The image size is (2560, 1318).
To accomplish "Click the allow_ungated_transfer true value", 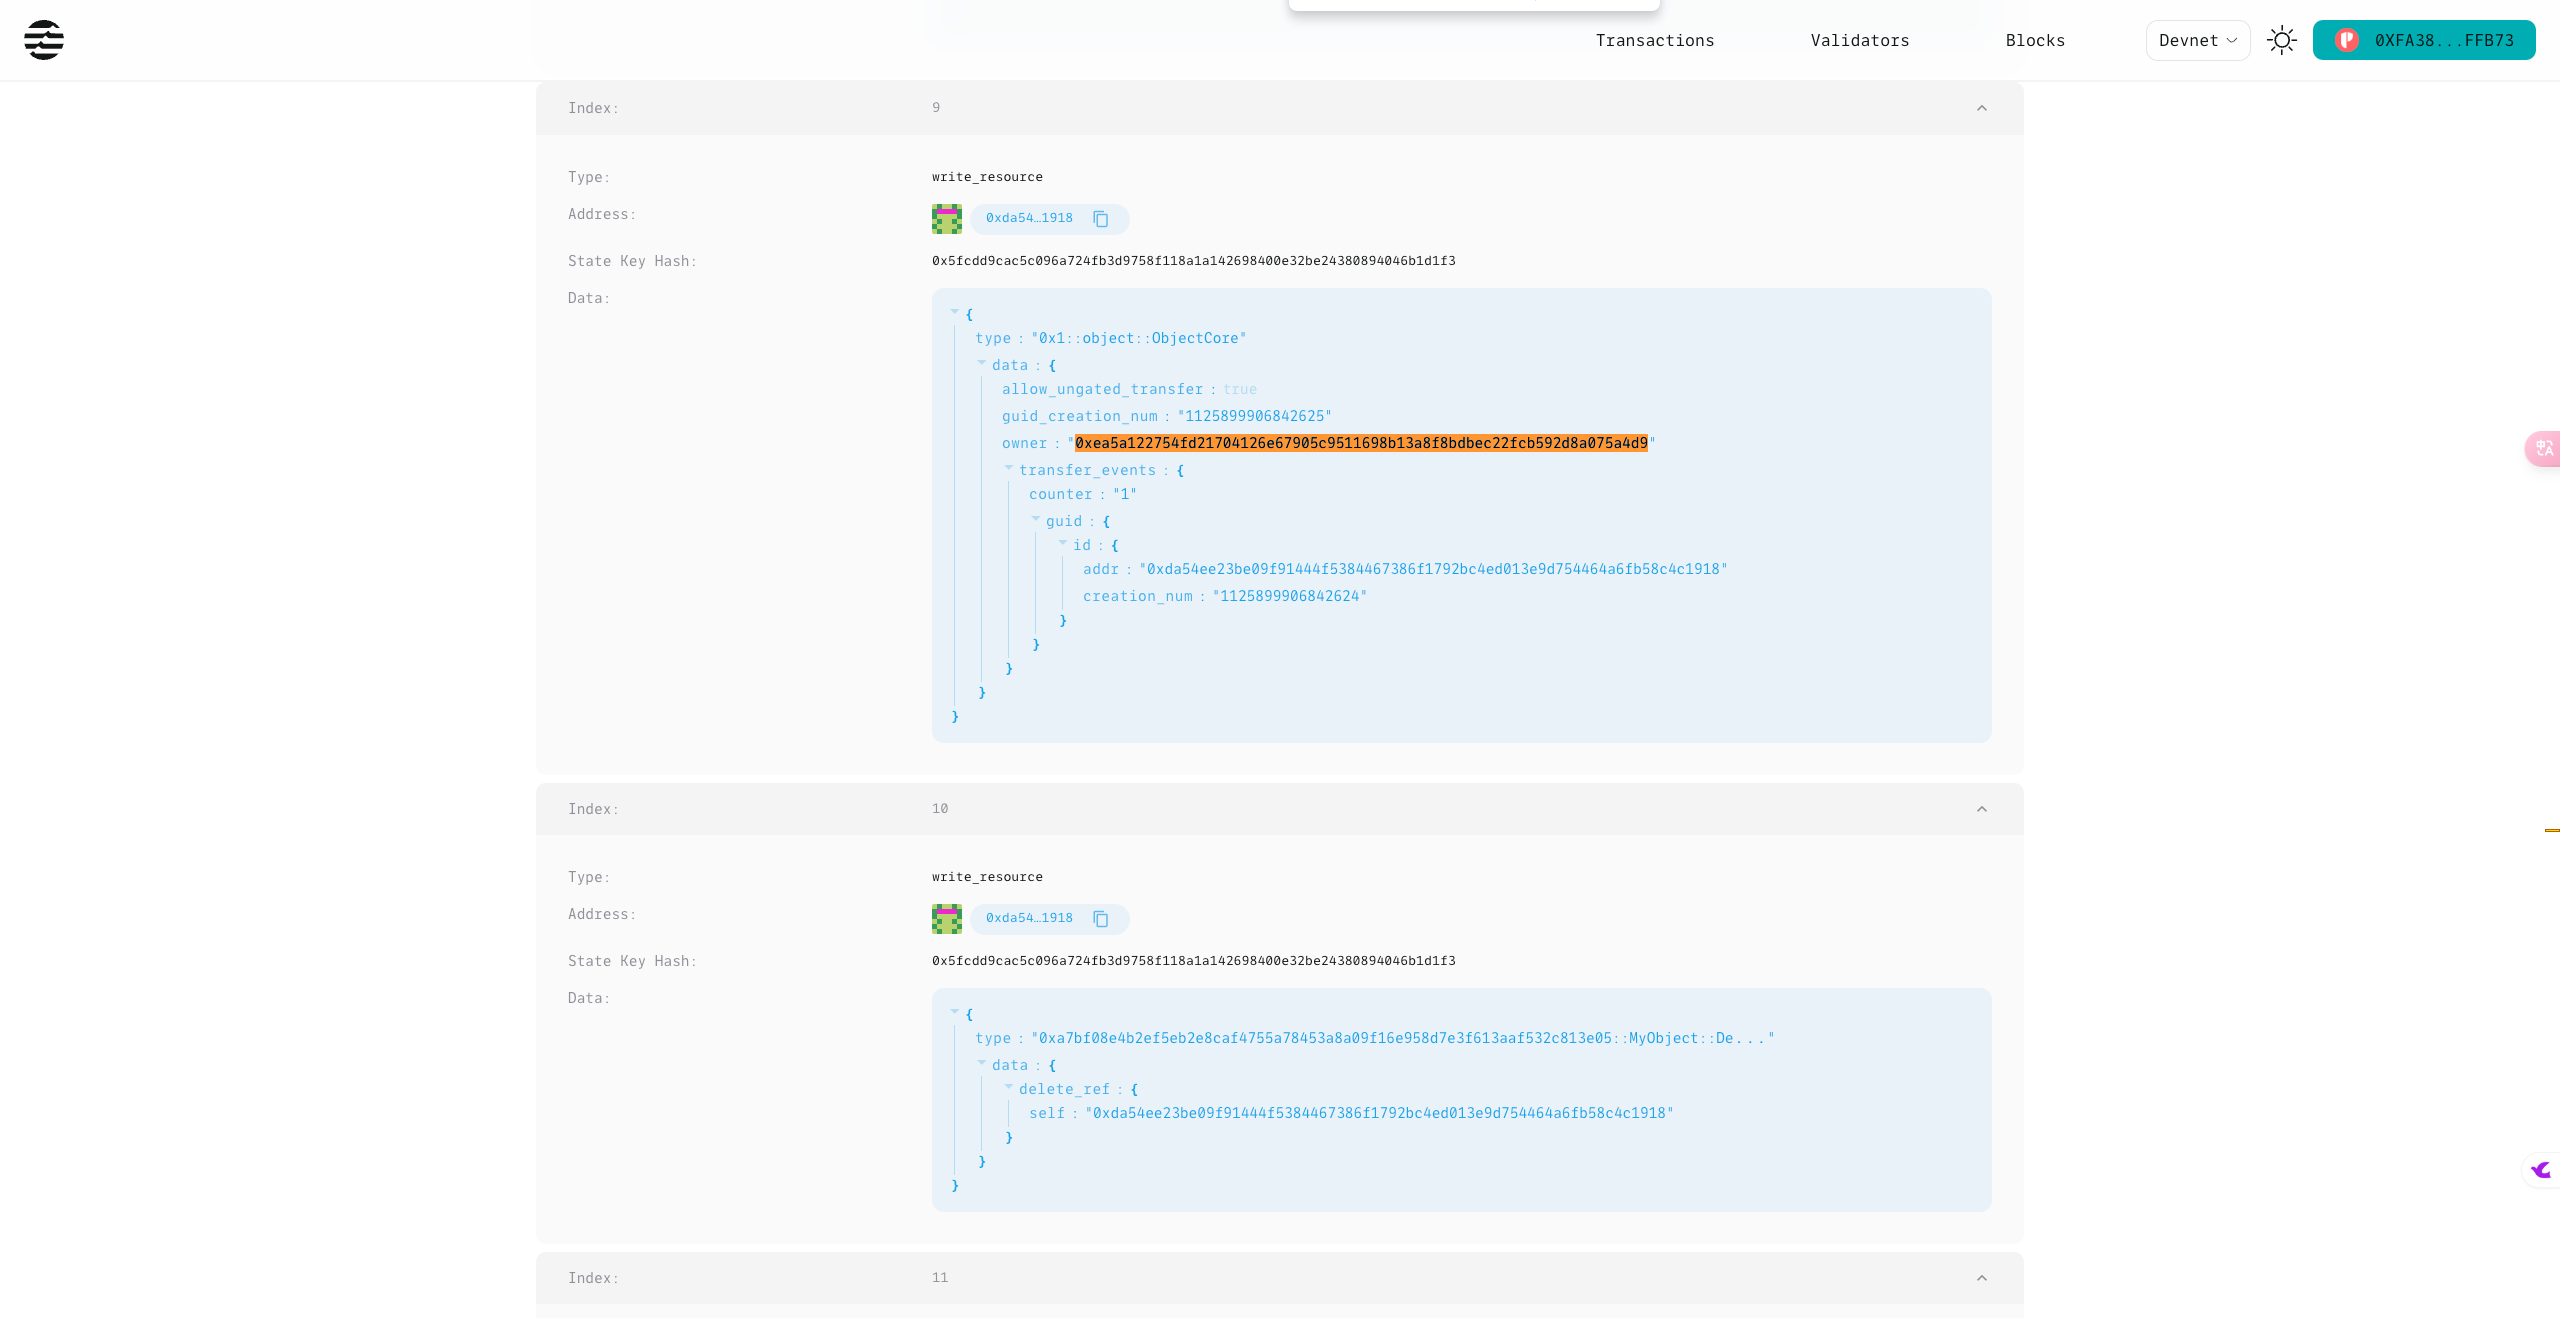I will 1239,389.
